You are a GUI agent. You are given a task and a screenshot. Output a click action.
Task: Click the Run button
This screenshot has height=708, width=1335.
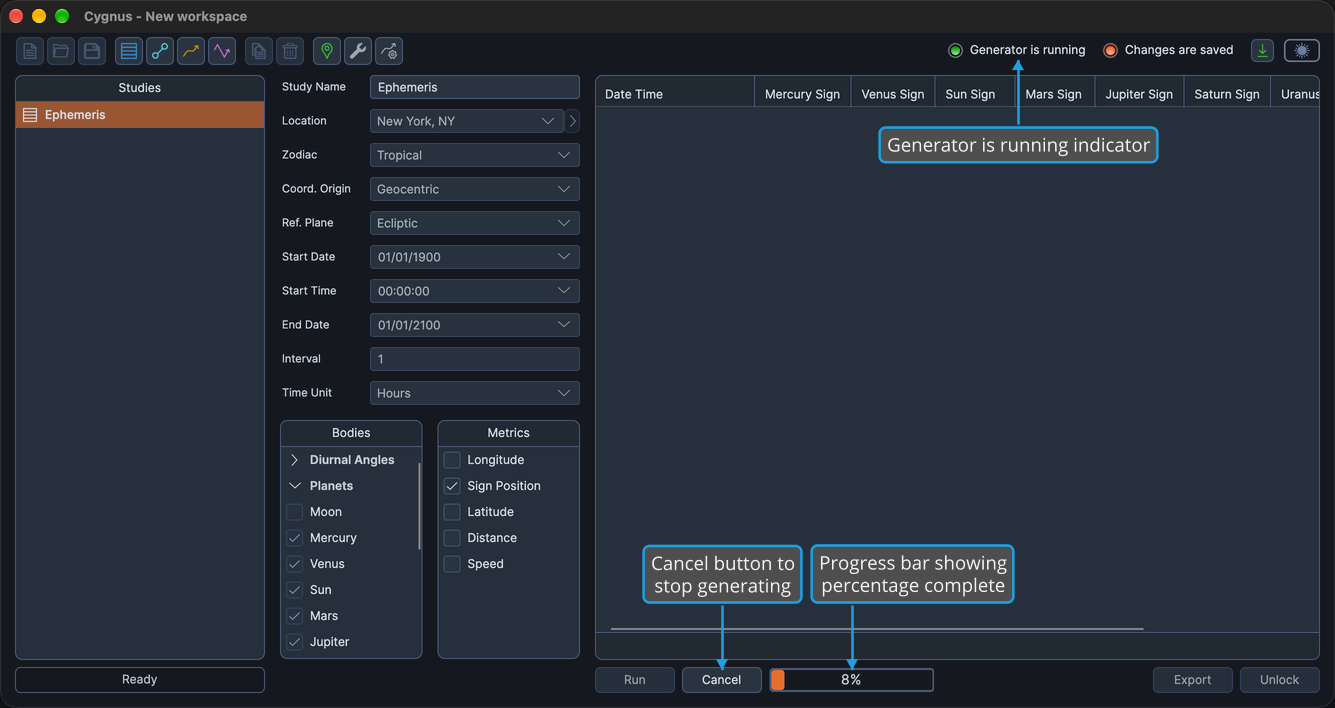pyautogui.click(x=635, y=680)
